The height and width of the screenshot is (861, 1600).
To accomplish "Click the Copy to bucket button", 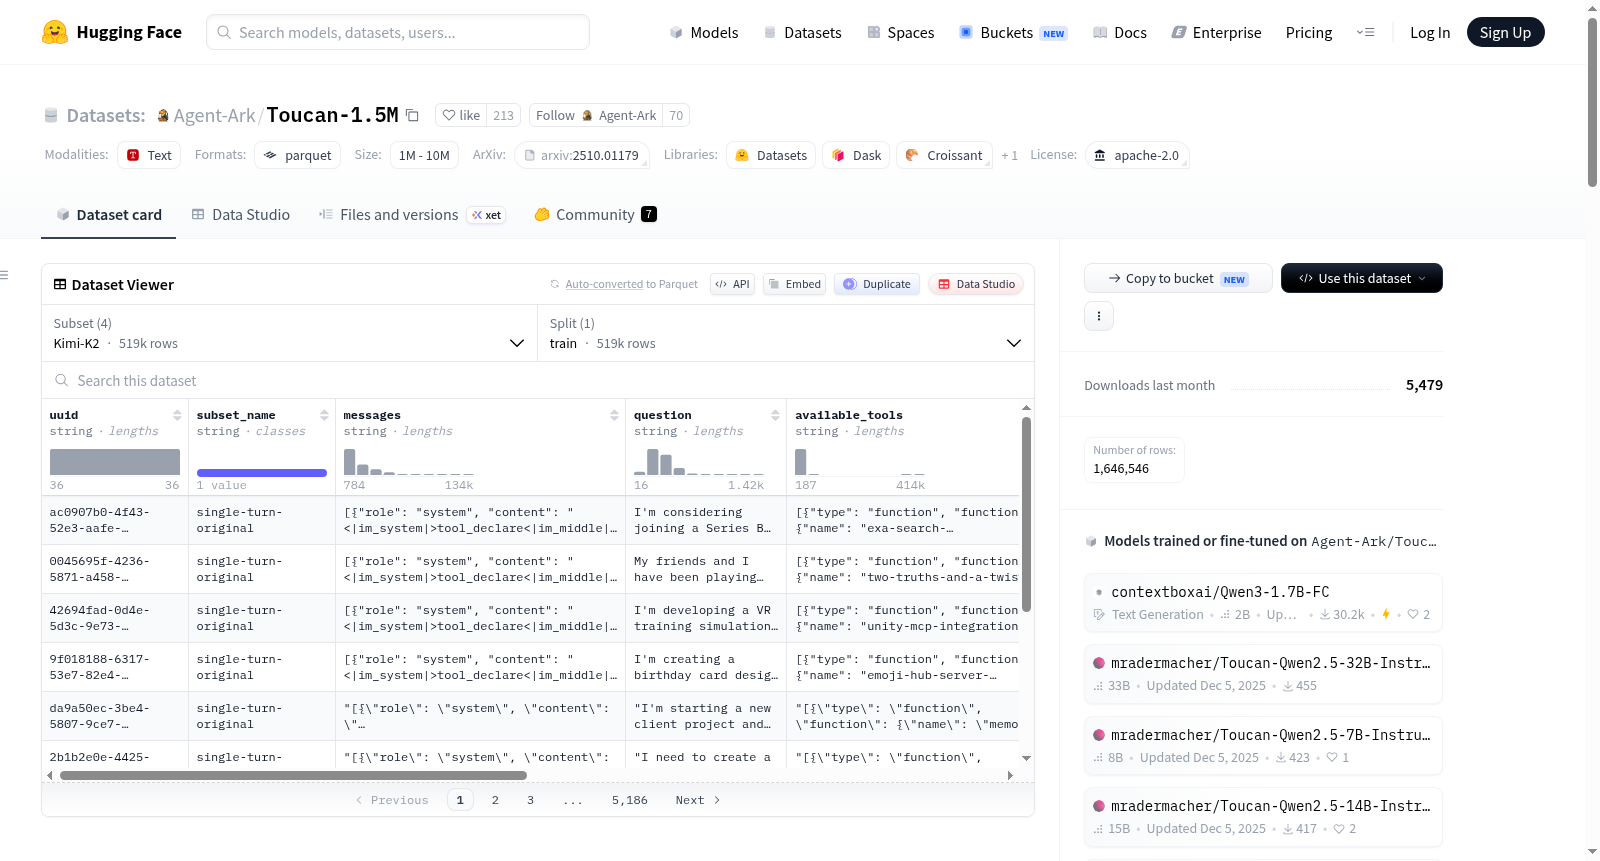I will point(1178,278).
